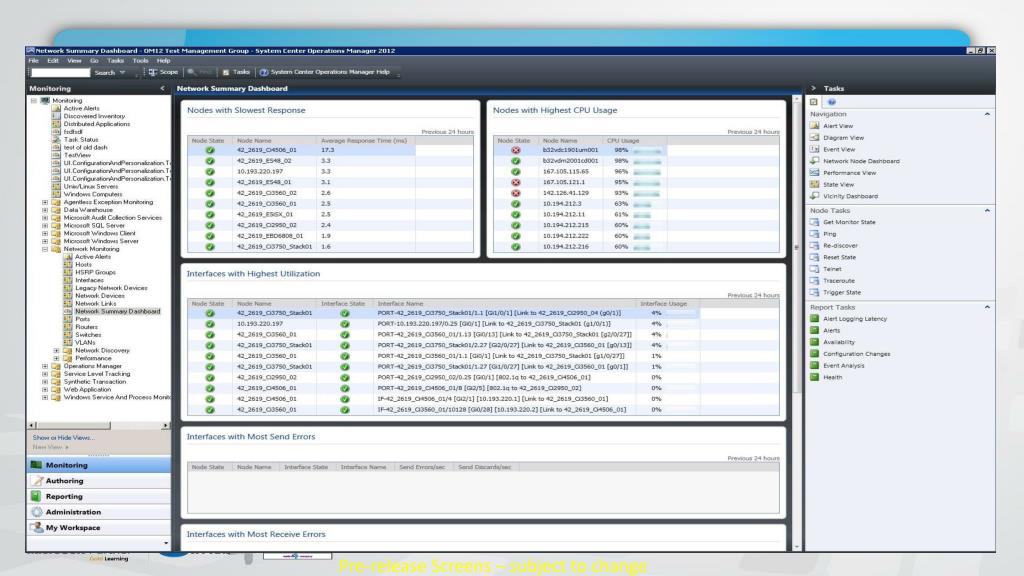Click the Get Monitor State task icon

click(814, 222)
